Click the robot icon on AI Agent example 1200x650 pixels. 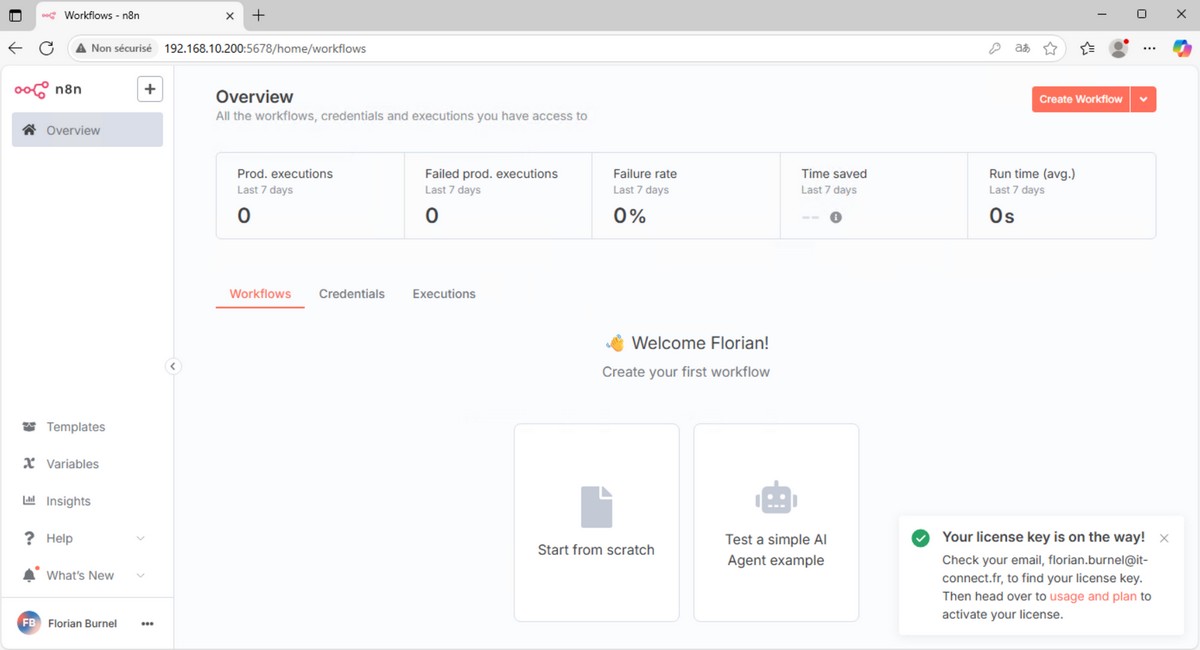(776, 497)
